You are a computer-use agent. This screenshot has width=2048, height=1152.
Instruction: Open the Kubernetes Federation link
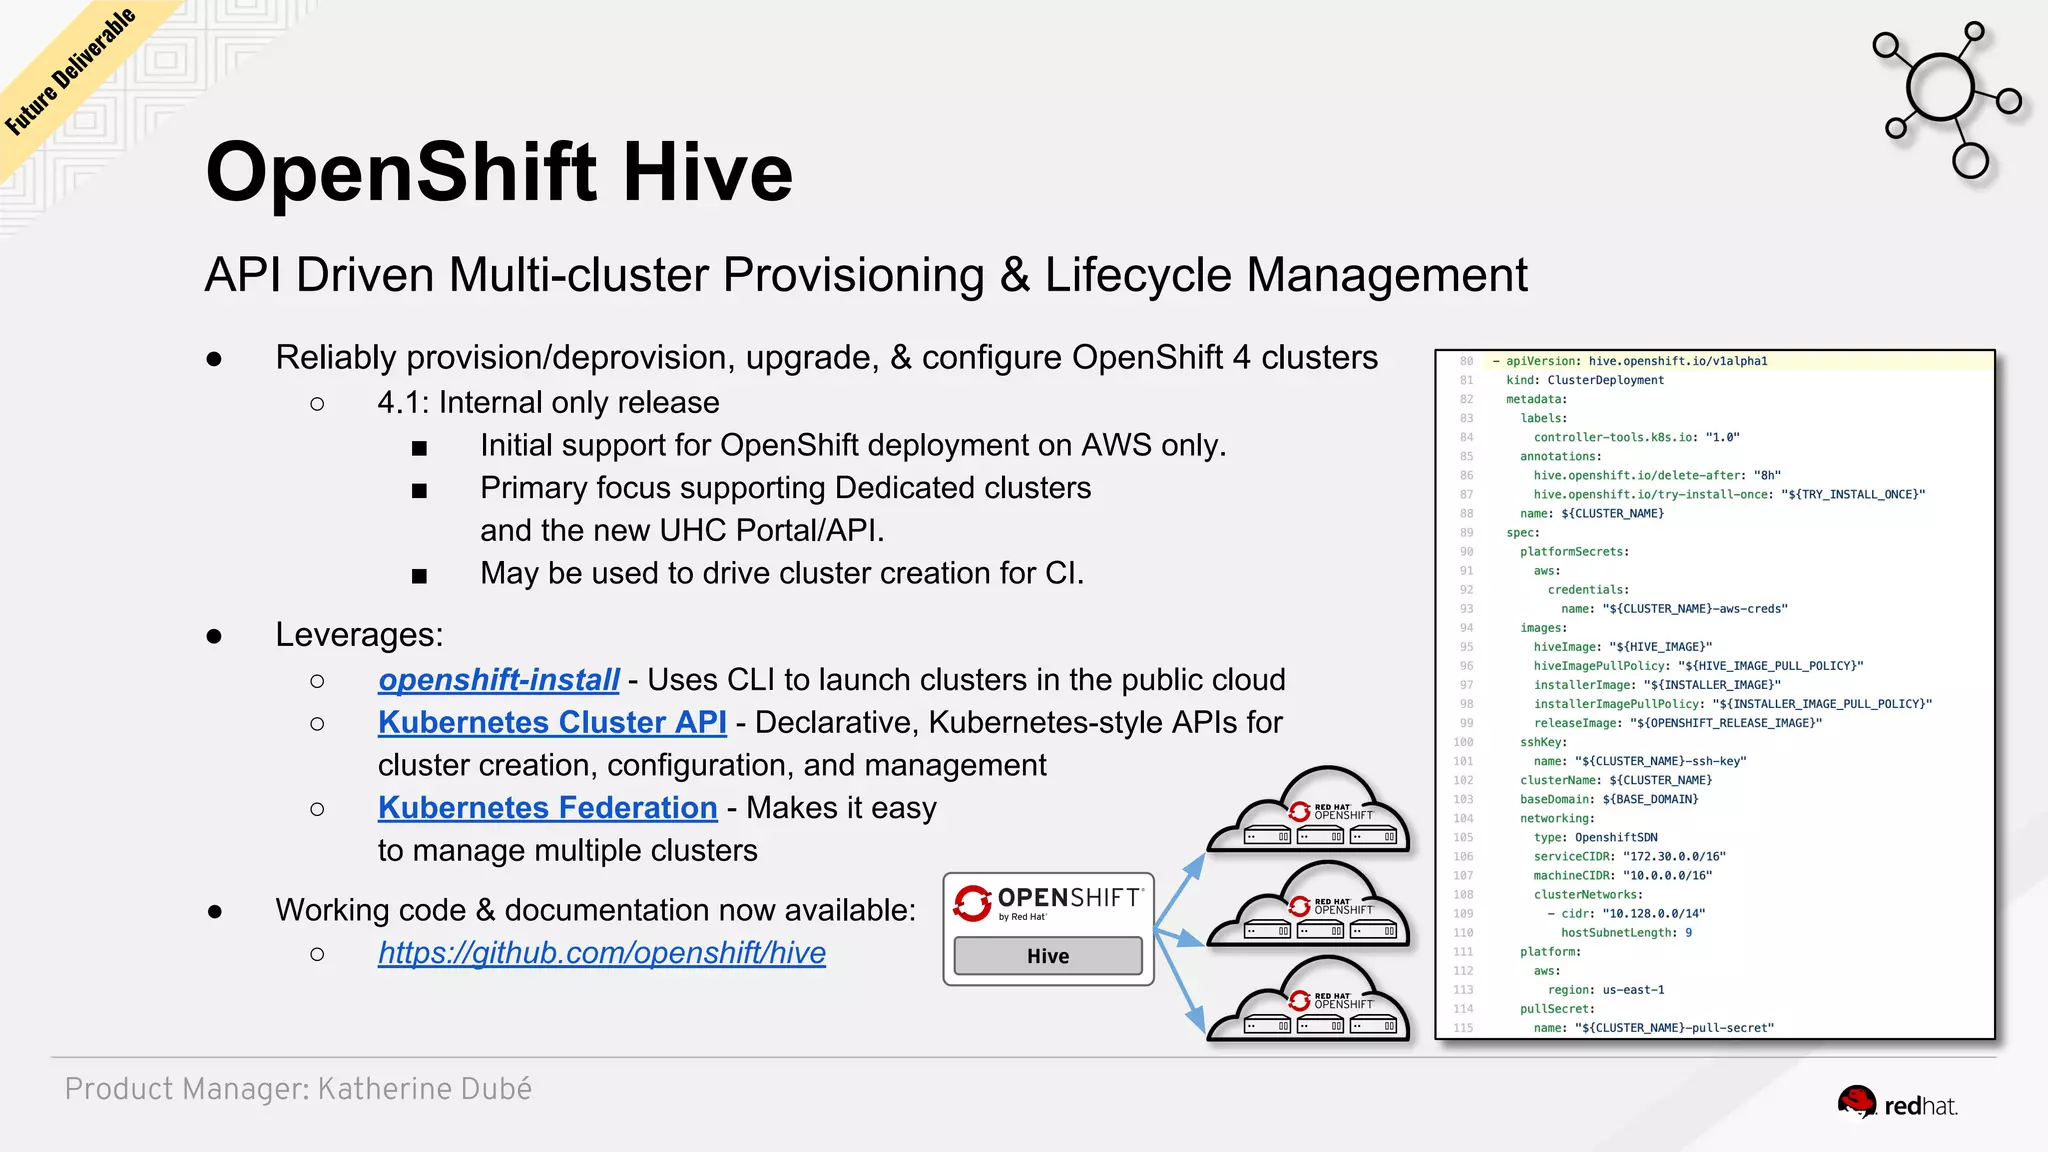(548, 808)
